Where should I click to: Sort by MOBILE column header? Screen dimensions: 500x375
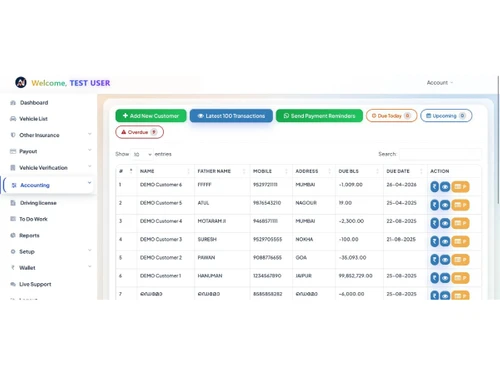tap(271, 171)
